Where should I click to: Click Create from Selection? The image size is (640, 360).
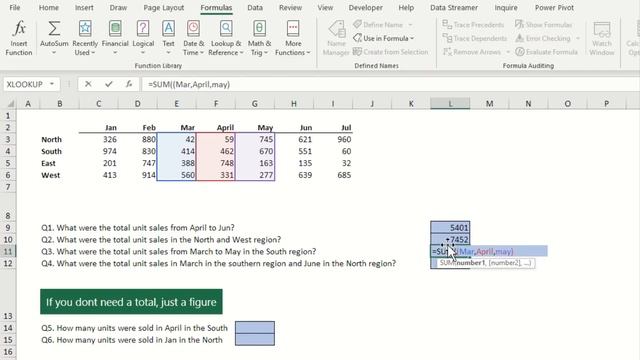tap(391, 52)
